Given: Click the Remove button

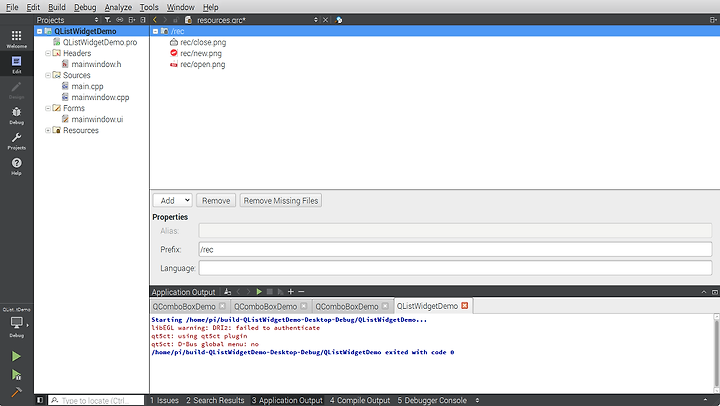Looking at the screenshot, I should (x=216, y=200).
